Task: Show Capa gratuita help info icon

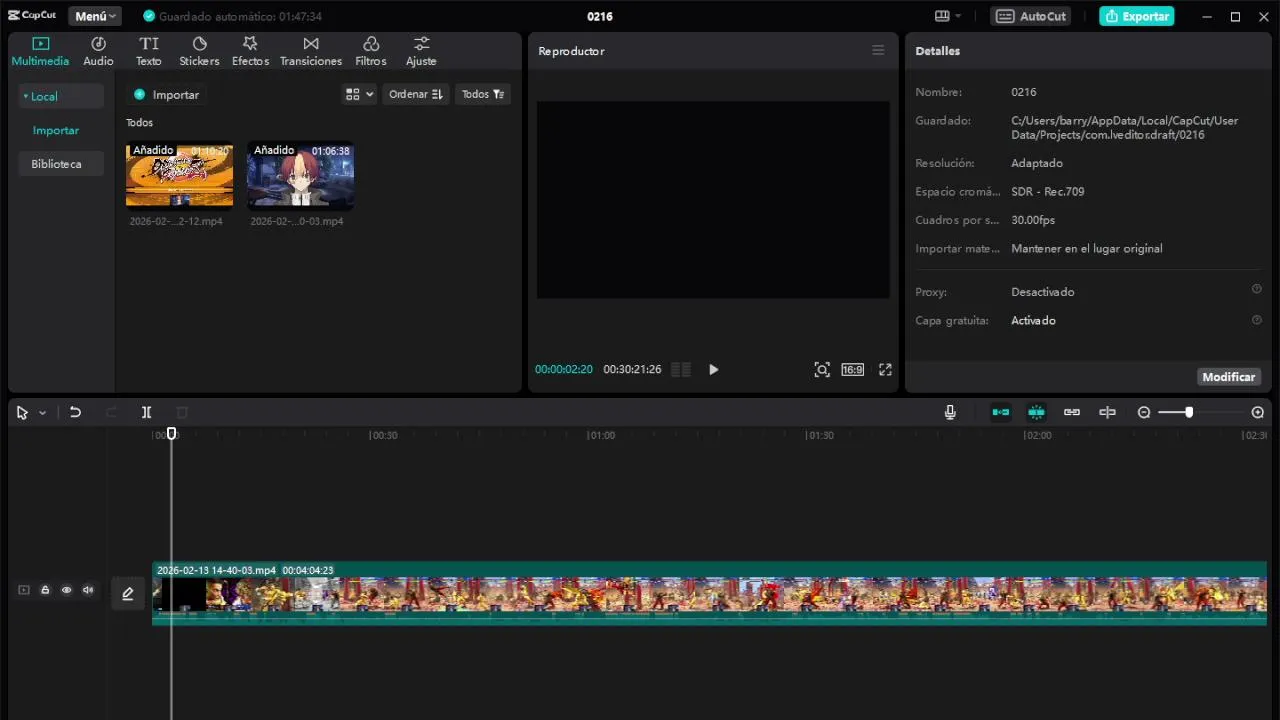Action: [x=1257, y=320]
